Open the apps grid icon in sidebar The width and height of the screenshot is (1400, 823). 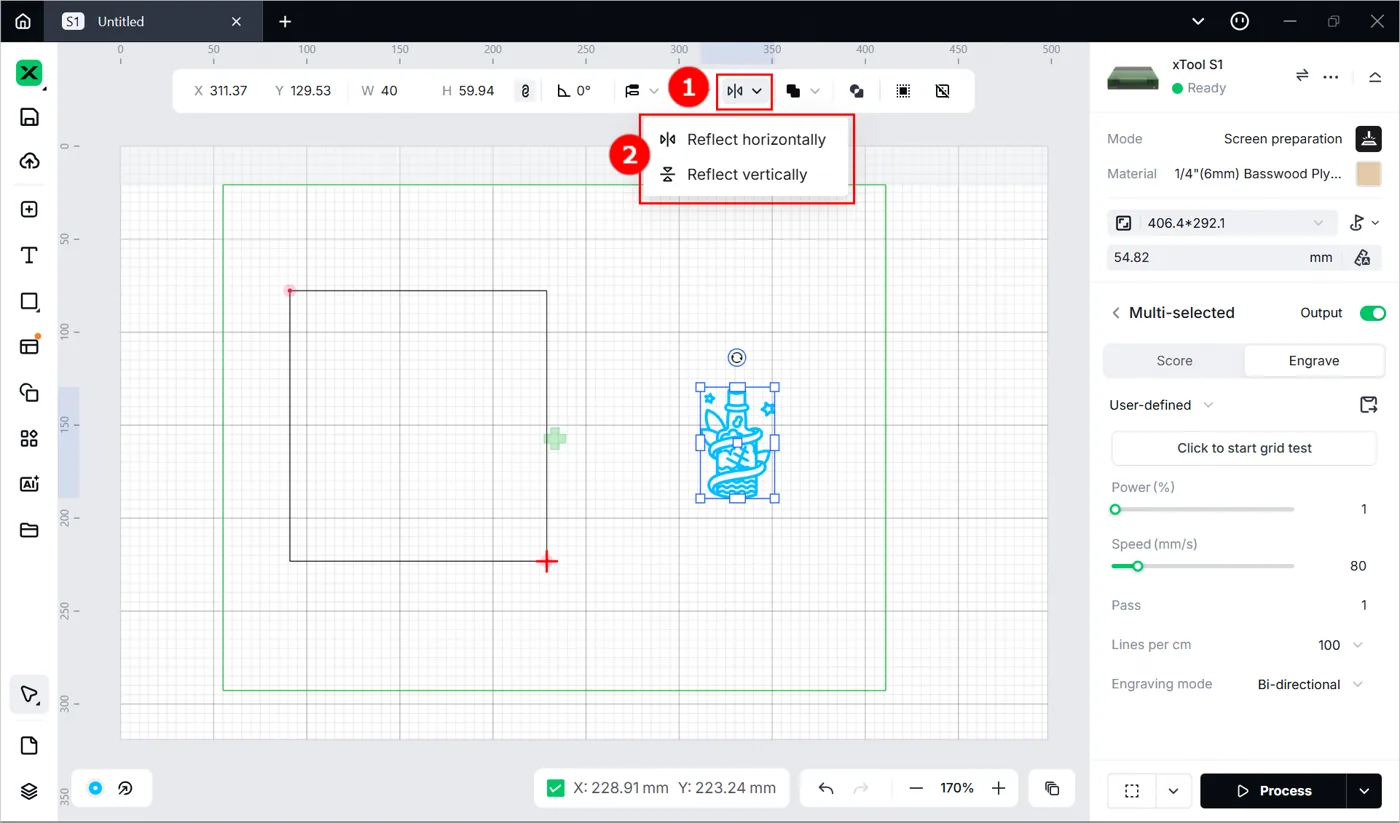[29, 438]
